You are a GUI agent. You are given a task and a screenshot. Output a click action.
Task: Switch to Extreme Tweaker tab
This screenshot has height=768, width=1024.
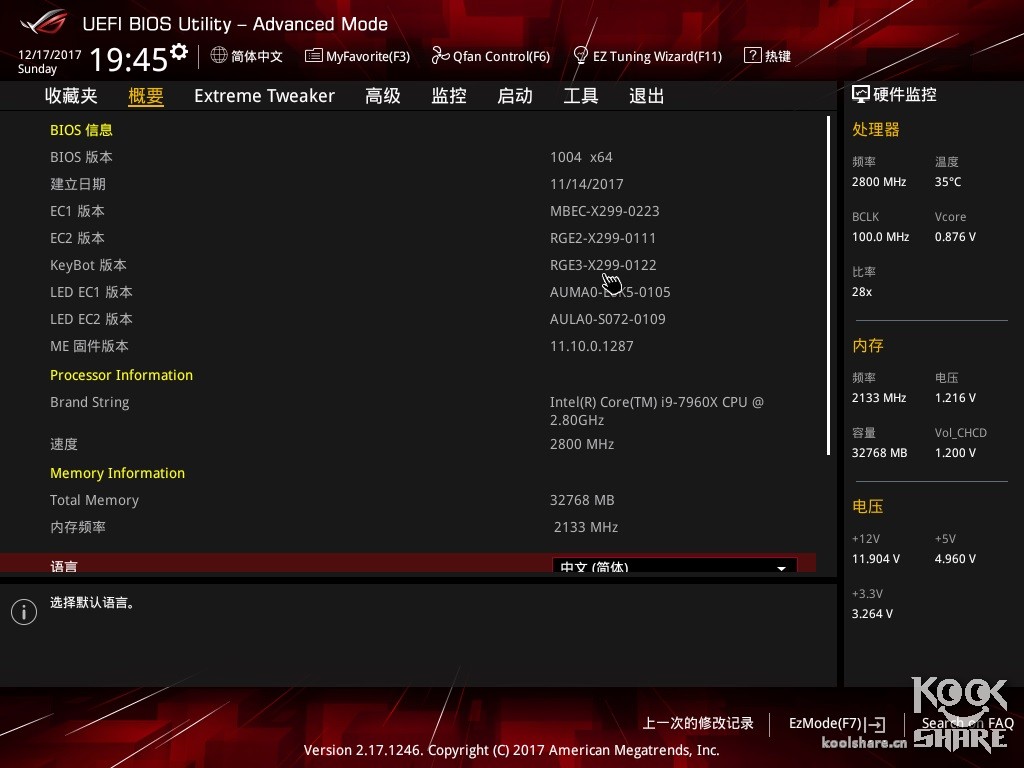point(264,96)
